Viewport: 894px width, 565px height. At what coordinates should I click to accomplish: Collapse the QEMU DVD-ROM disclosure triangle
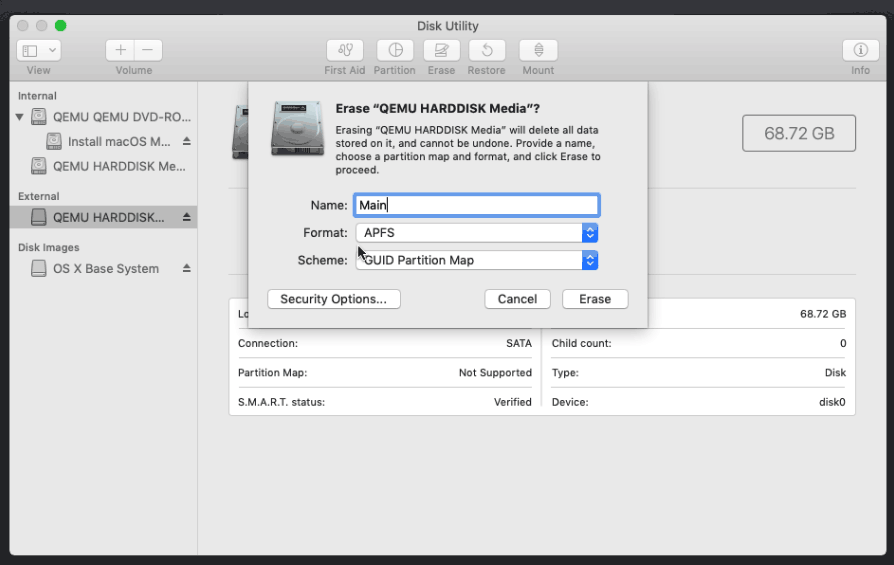(x=19, y=117)
